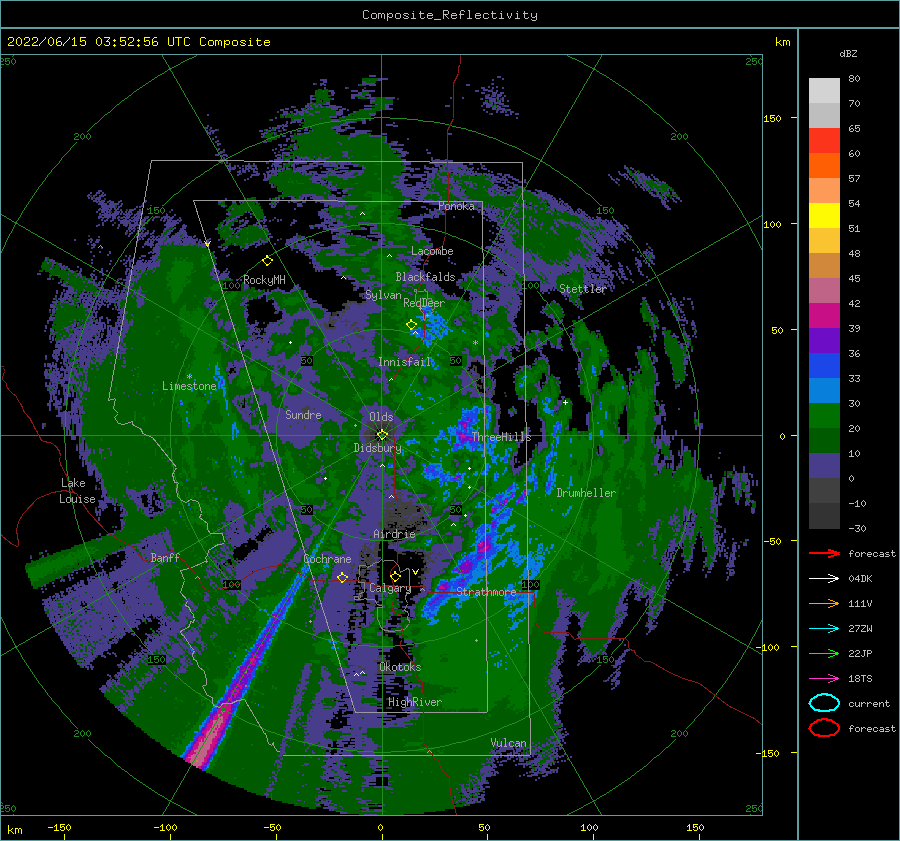Image resolution: width=900 pixels, height=841 pixels.
Task: Click the magenta 42 dBZ color swatch
Action: pos(824,315)
